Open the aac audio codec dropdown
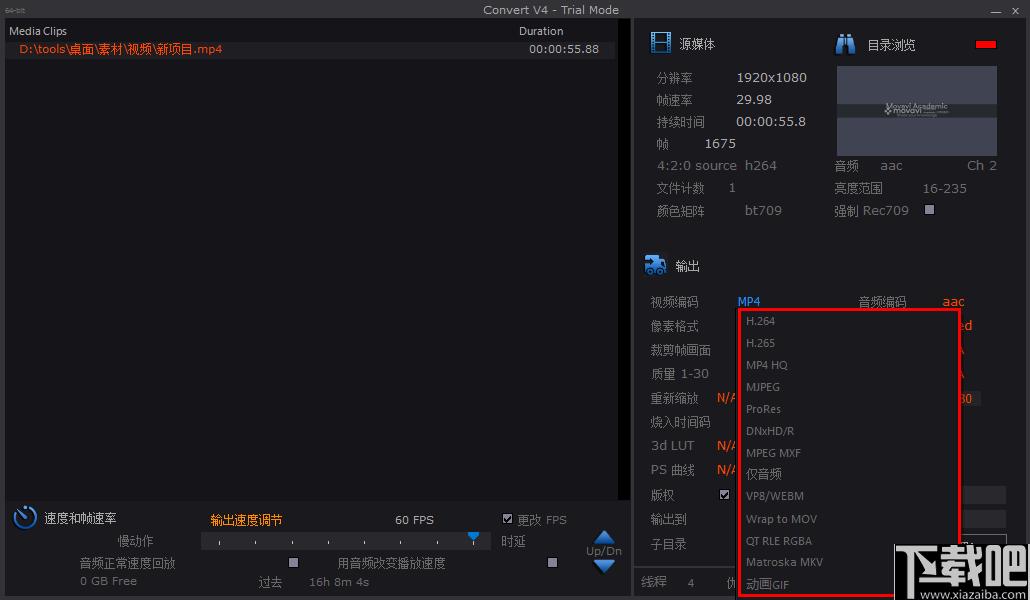Image resolution: width=1030 pixels, height=600 pixels. click(953, 302)
